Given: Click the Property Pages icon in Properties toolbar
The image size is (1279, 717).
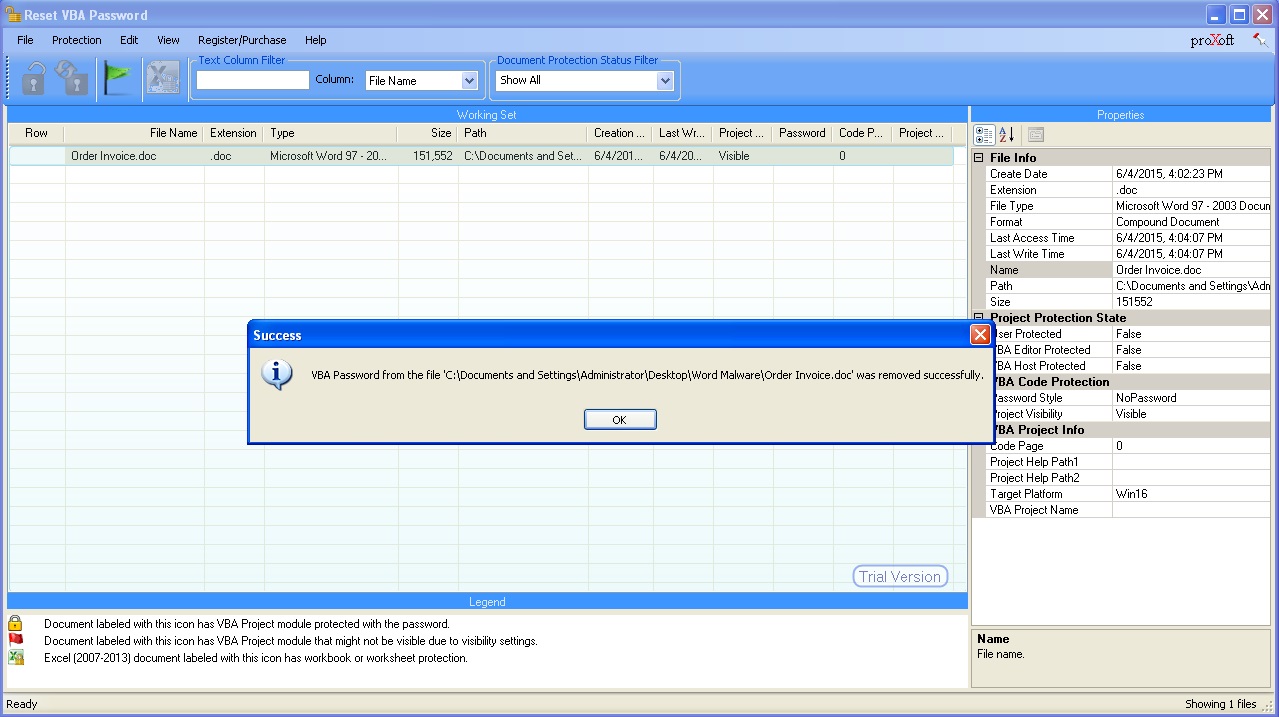Looking at the screenshot, I should click(x=1036, y=135).
